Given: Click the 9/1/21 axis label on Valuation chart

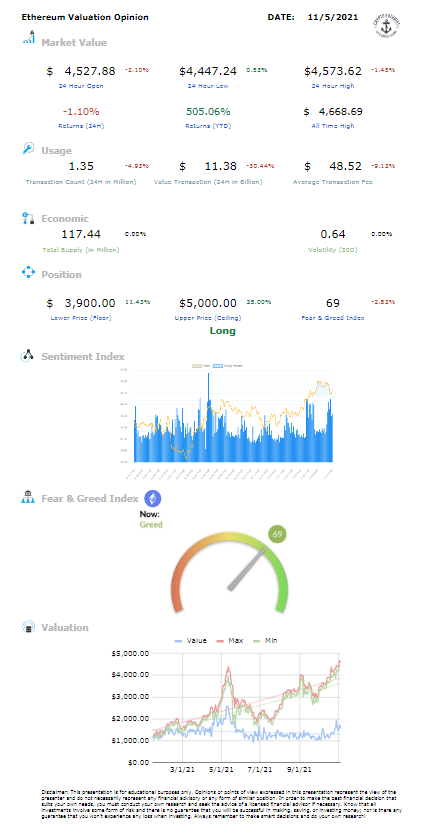Looking at the screenshot, I should [300, 770].
